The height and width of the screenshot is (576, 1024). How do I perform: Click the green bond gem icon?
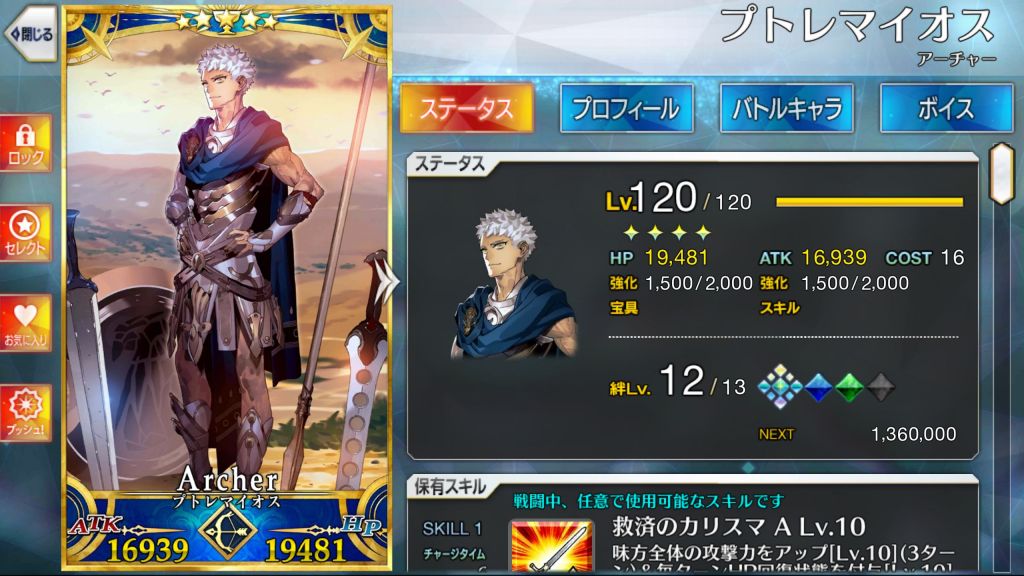(849, 387)
